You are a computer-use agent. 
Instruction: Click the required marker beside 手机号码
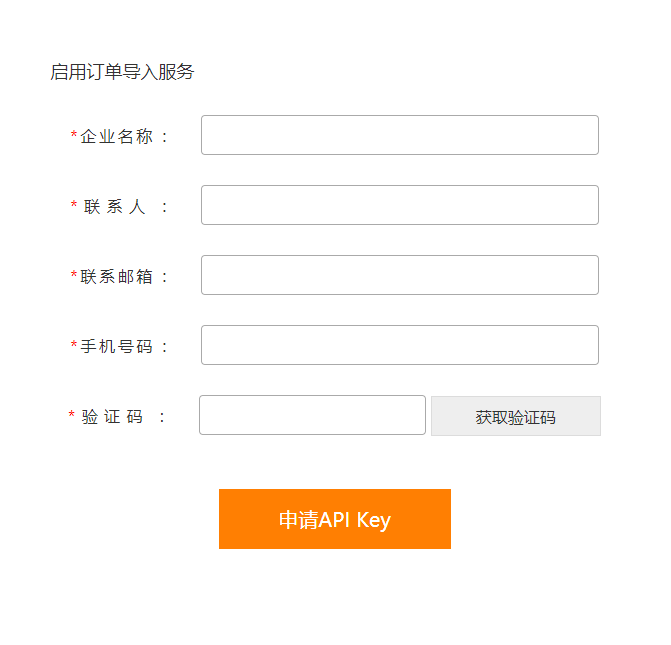point(74,346)
